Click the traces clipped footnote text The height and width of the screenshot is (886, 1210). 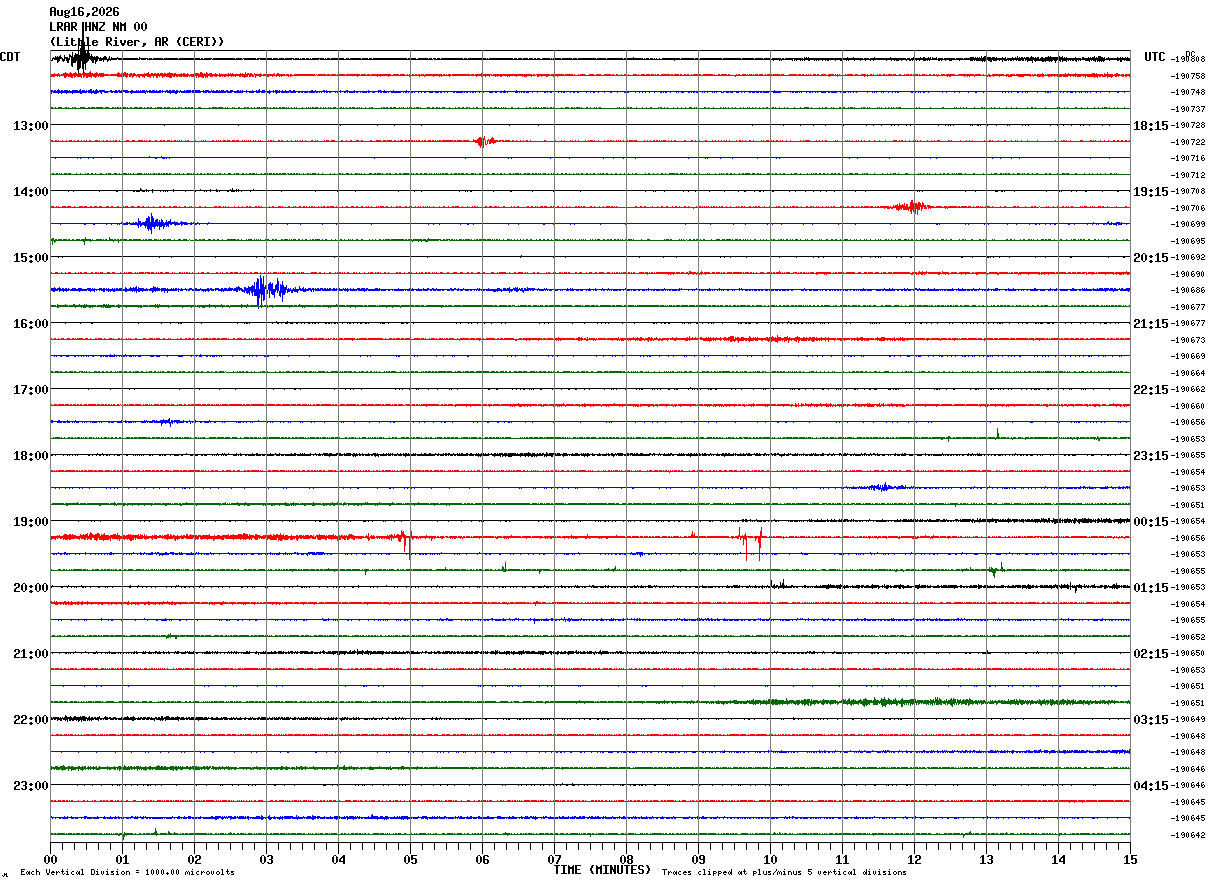pos(784,873)
